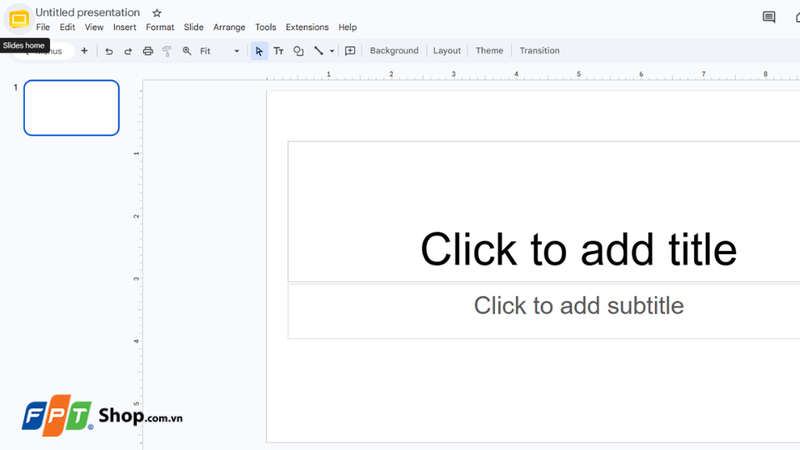The image size is (800, 450).
Task: Rename the Untitled presentation title
Action: pos(88,12)
